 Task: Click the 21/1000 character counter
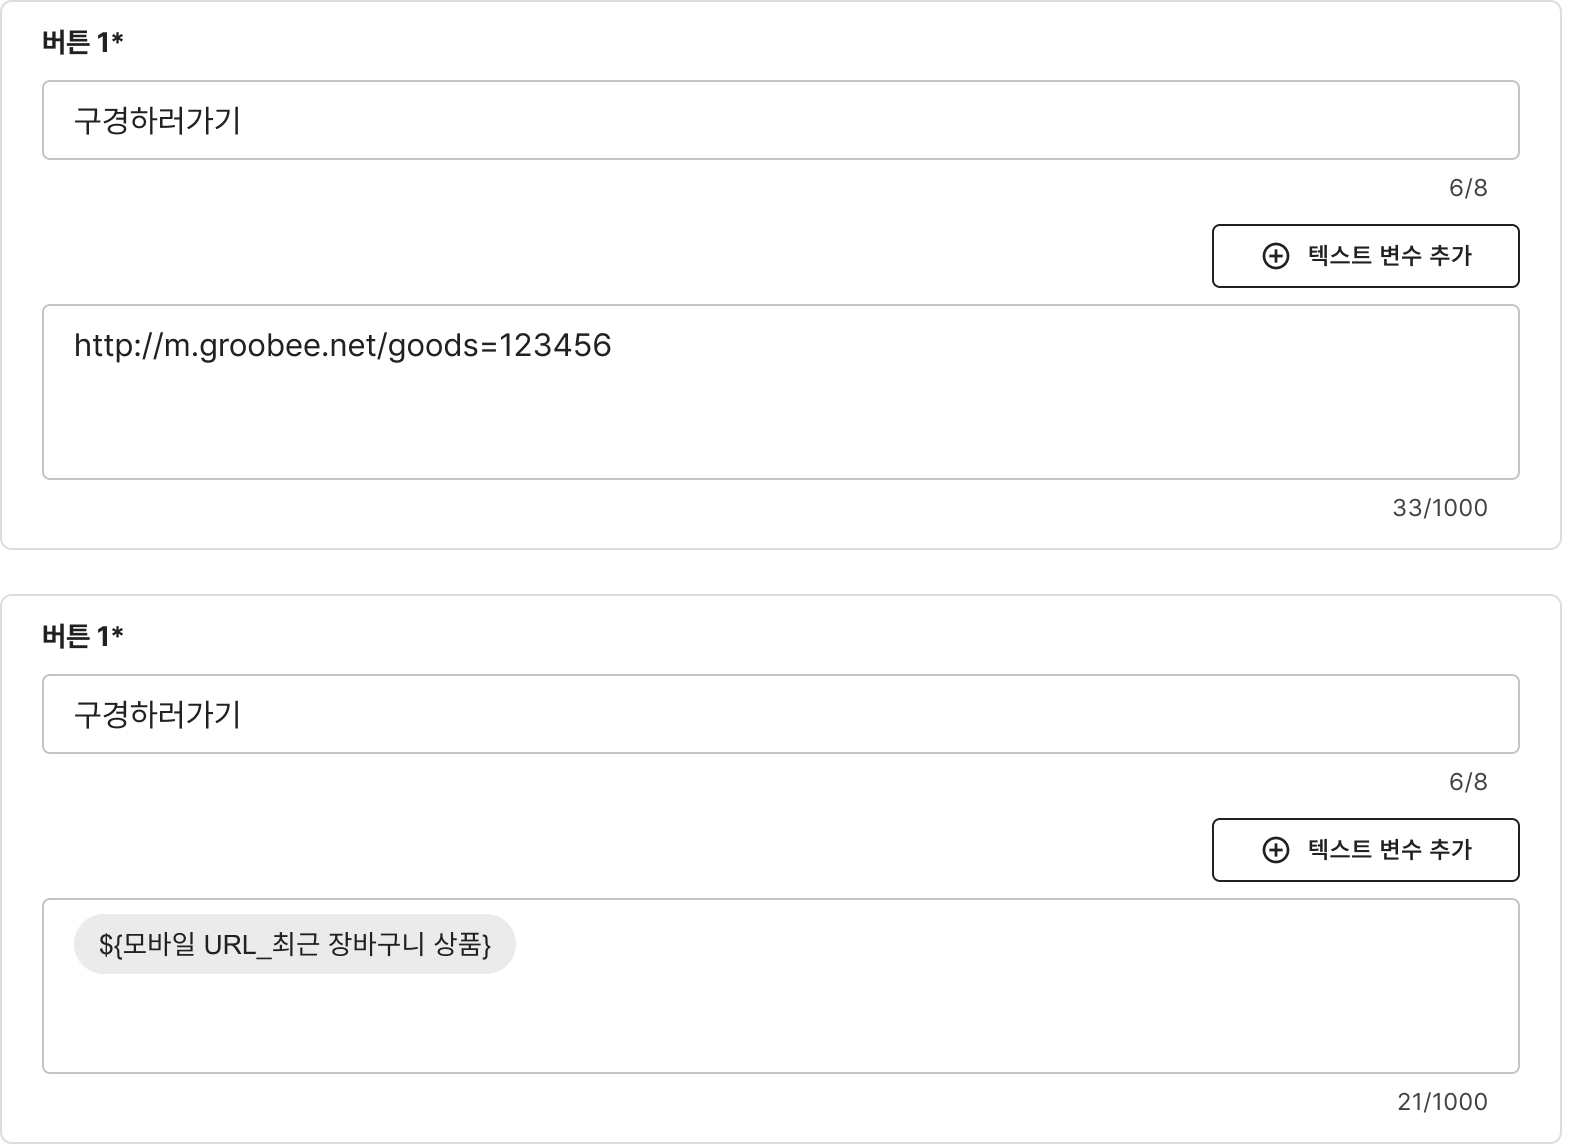click(1441, 1102)
